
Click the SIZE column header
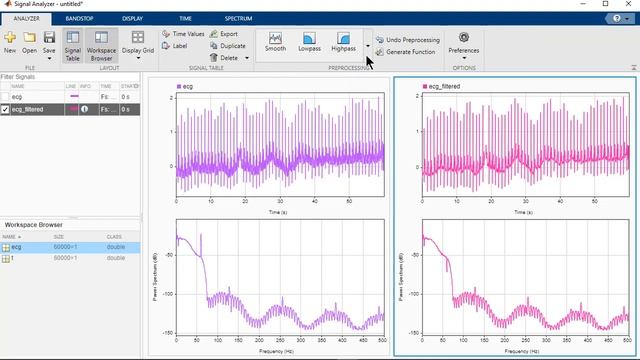[x=58, y=237]
